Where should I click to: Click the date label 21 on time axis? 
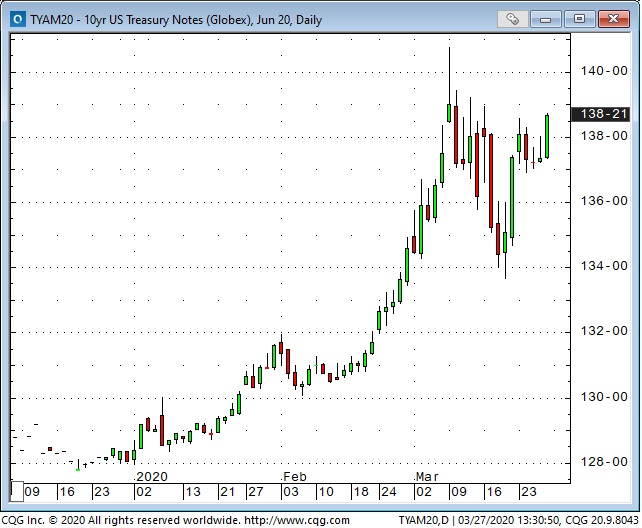227,492
